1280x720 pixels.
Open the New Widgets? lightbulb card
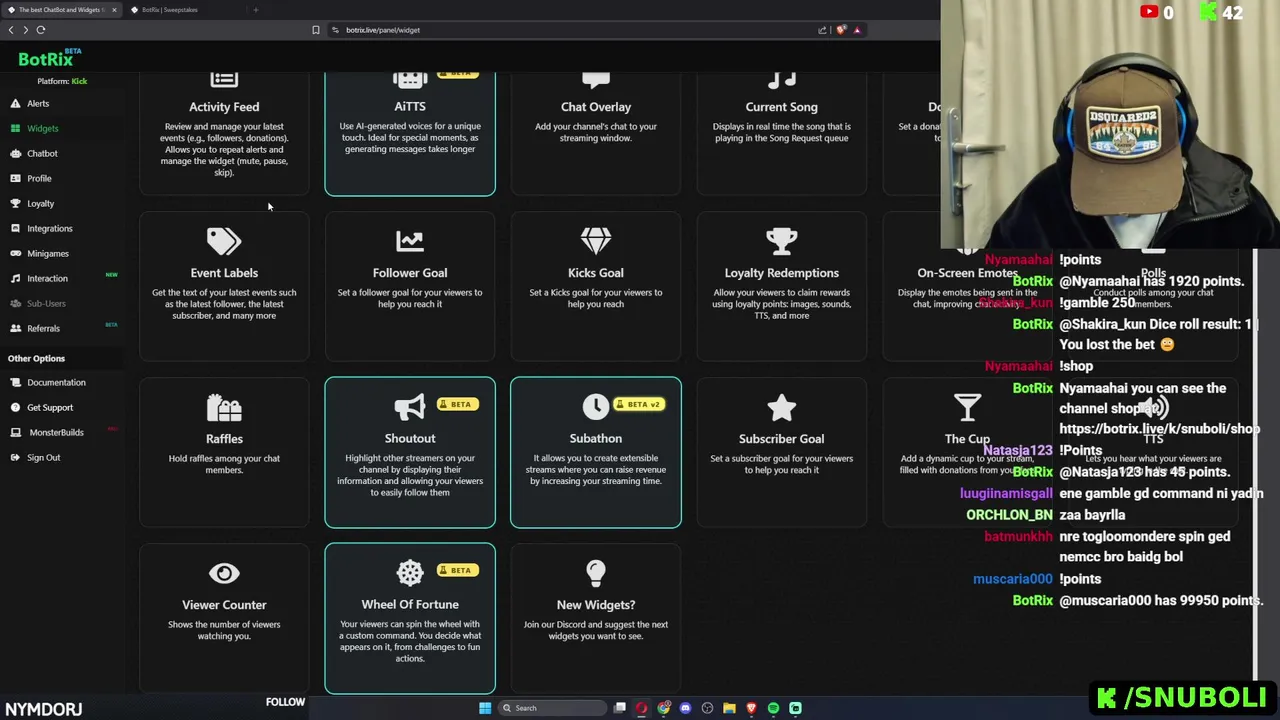(596, 618)
